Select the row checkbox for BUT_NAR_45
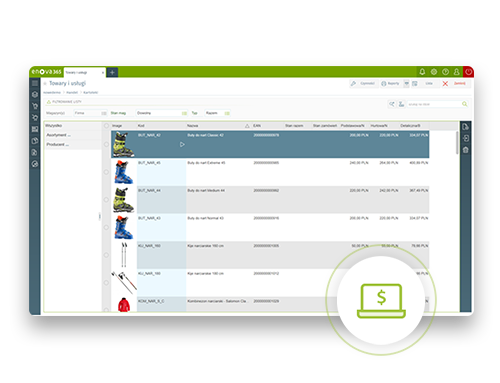This screenshot has width=500, height=383. coord(106,172)
